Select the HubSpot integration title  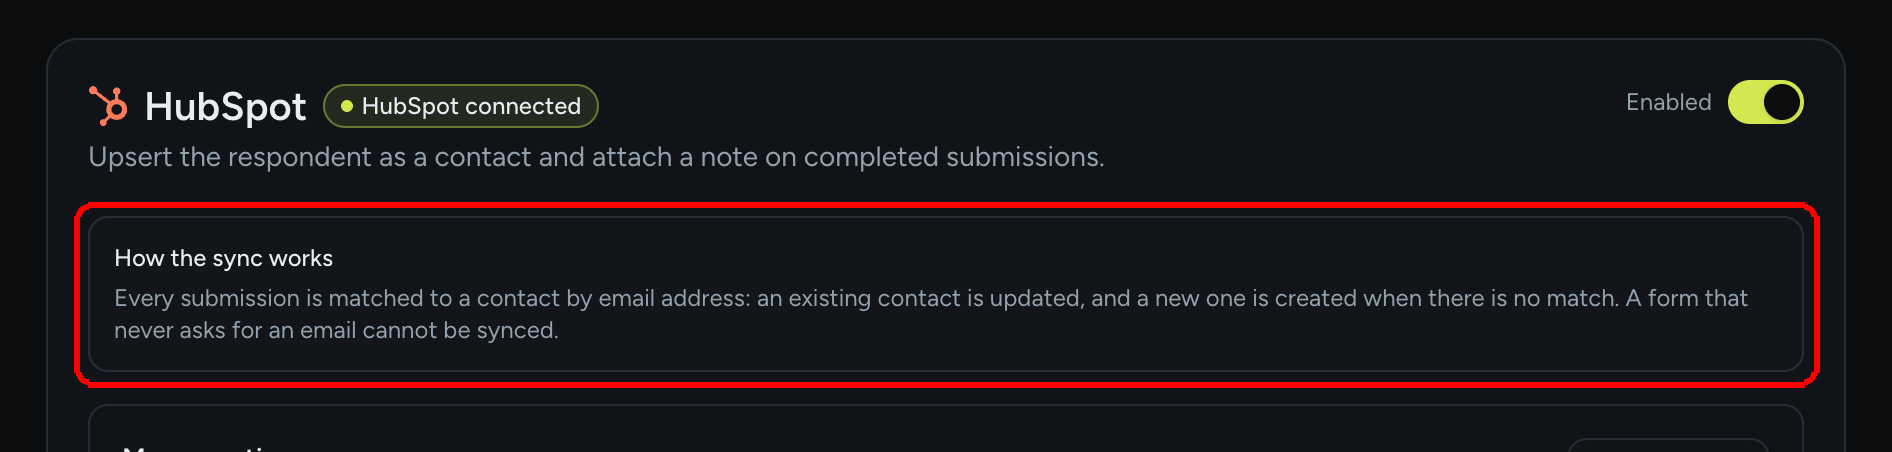[x=225, y=107]
